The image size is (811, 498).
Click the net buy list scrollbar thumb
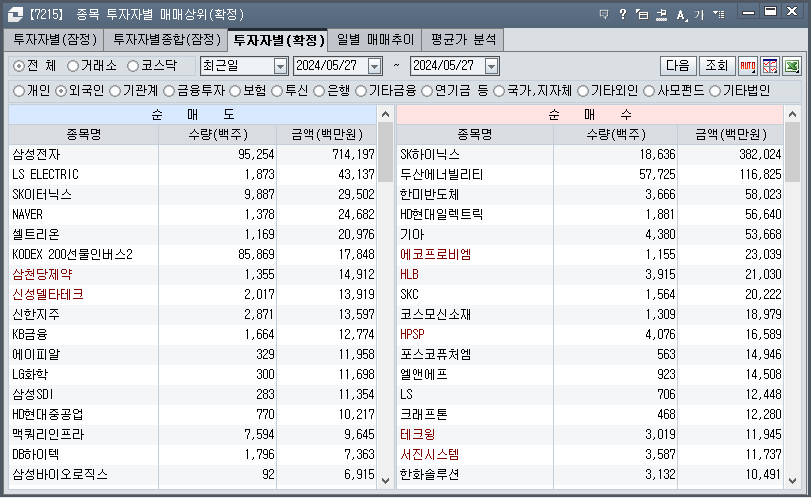792,152
